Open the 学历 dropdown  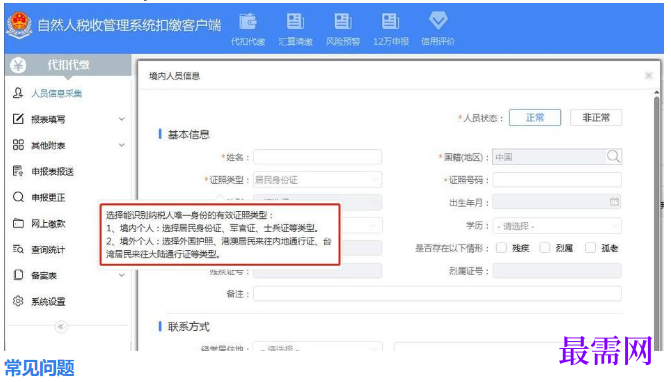point(557,226)
